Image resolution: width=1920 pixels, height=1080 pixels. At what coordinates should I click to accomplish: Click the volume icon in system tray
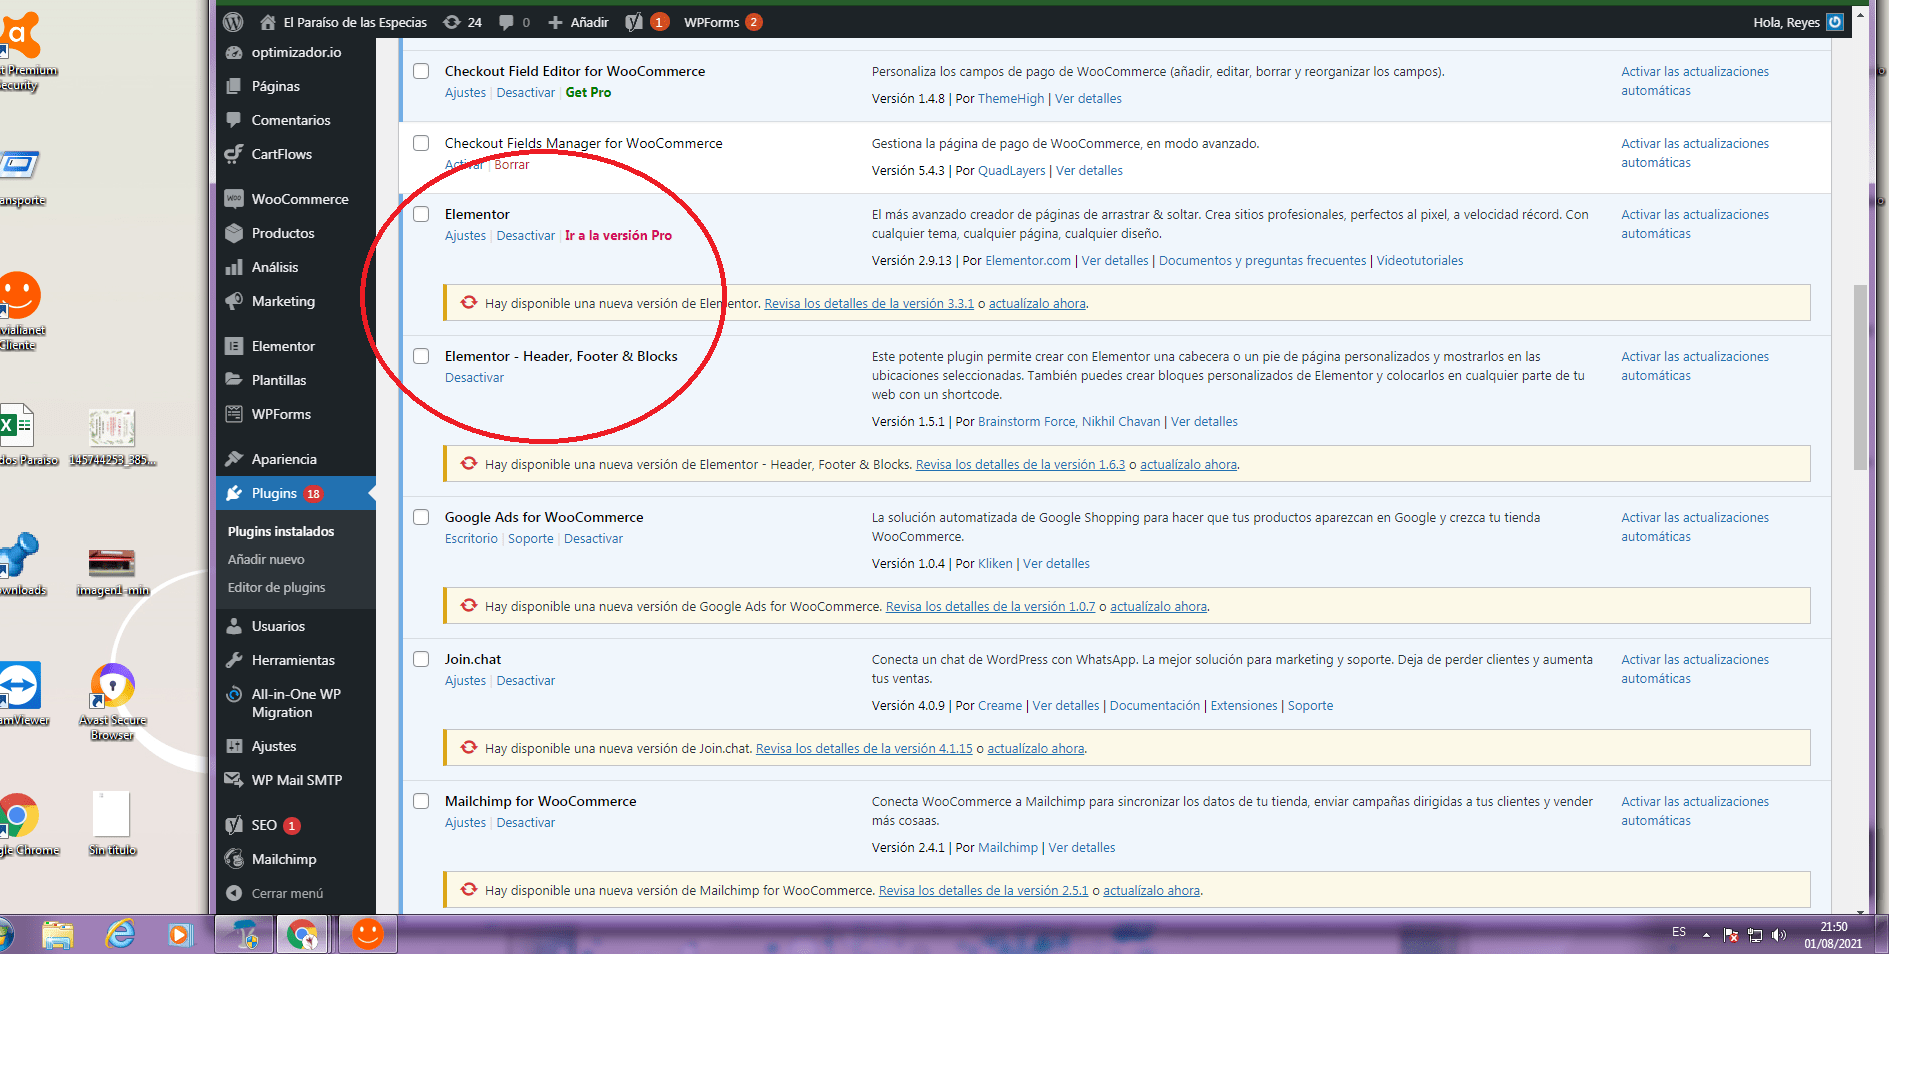point(1778,935)
